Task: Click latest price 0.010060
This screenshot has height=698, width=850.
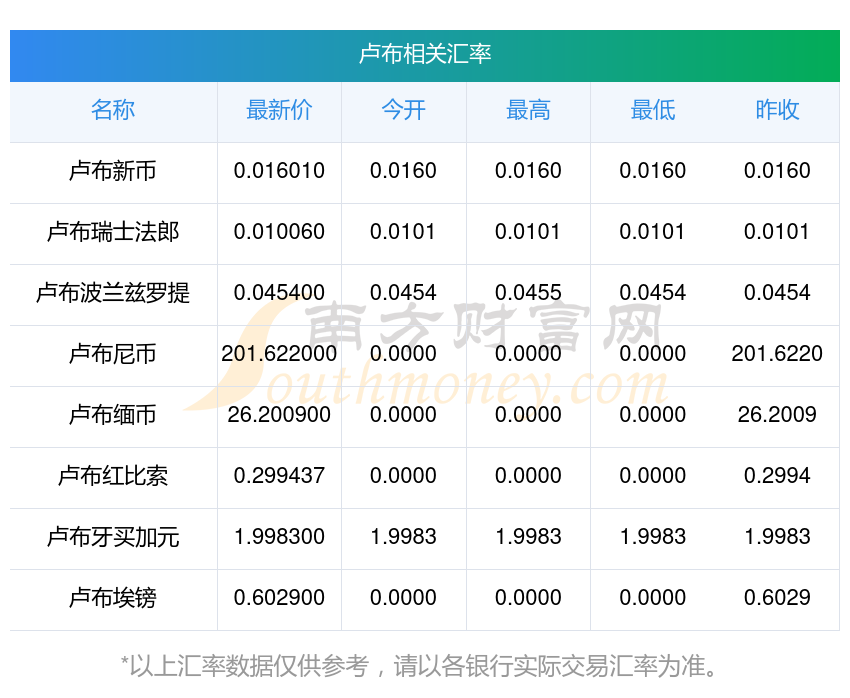Action: (279, 232)
